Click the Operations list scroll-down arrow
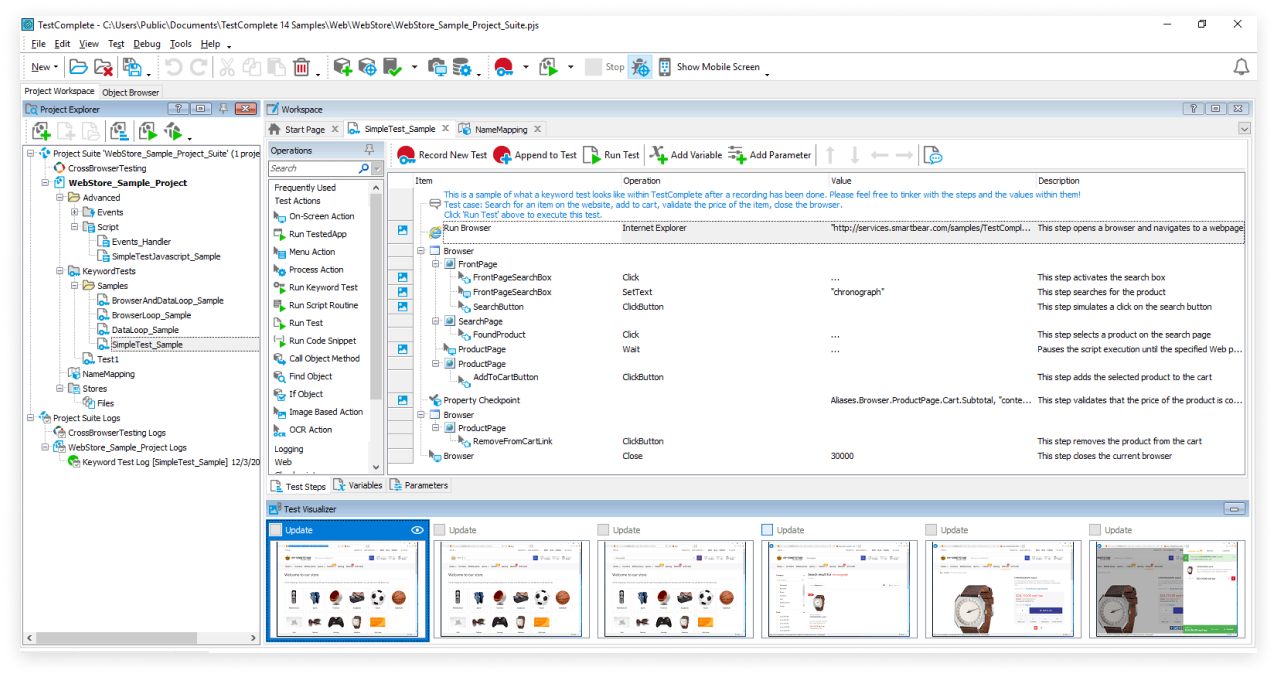 377,467
